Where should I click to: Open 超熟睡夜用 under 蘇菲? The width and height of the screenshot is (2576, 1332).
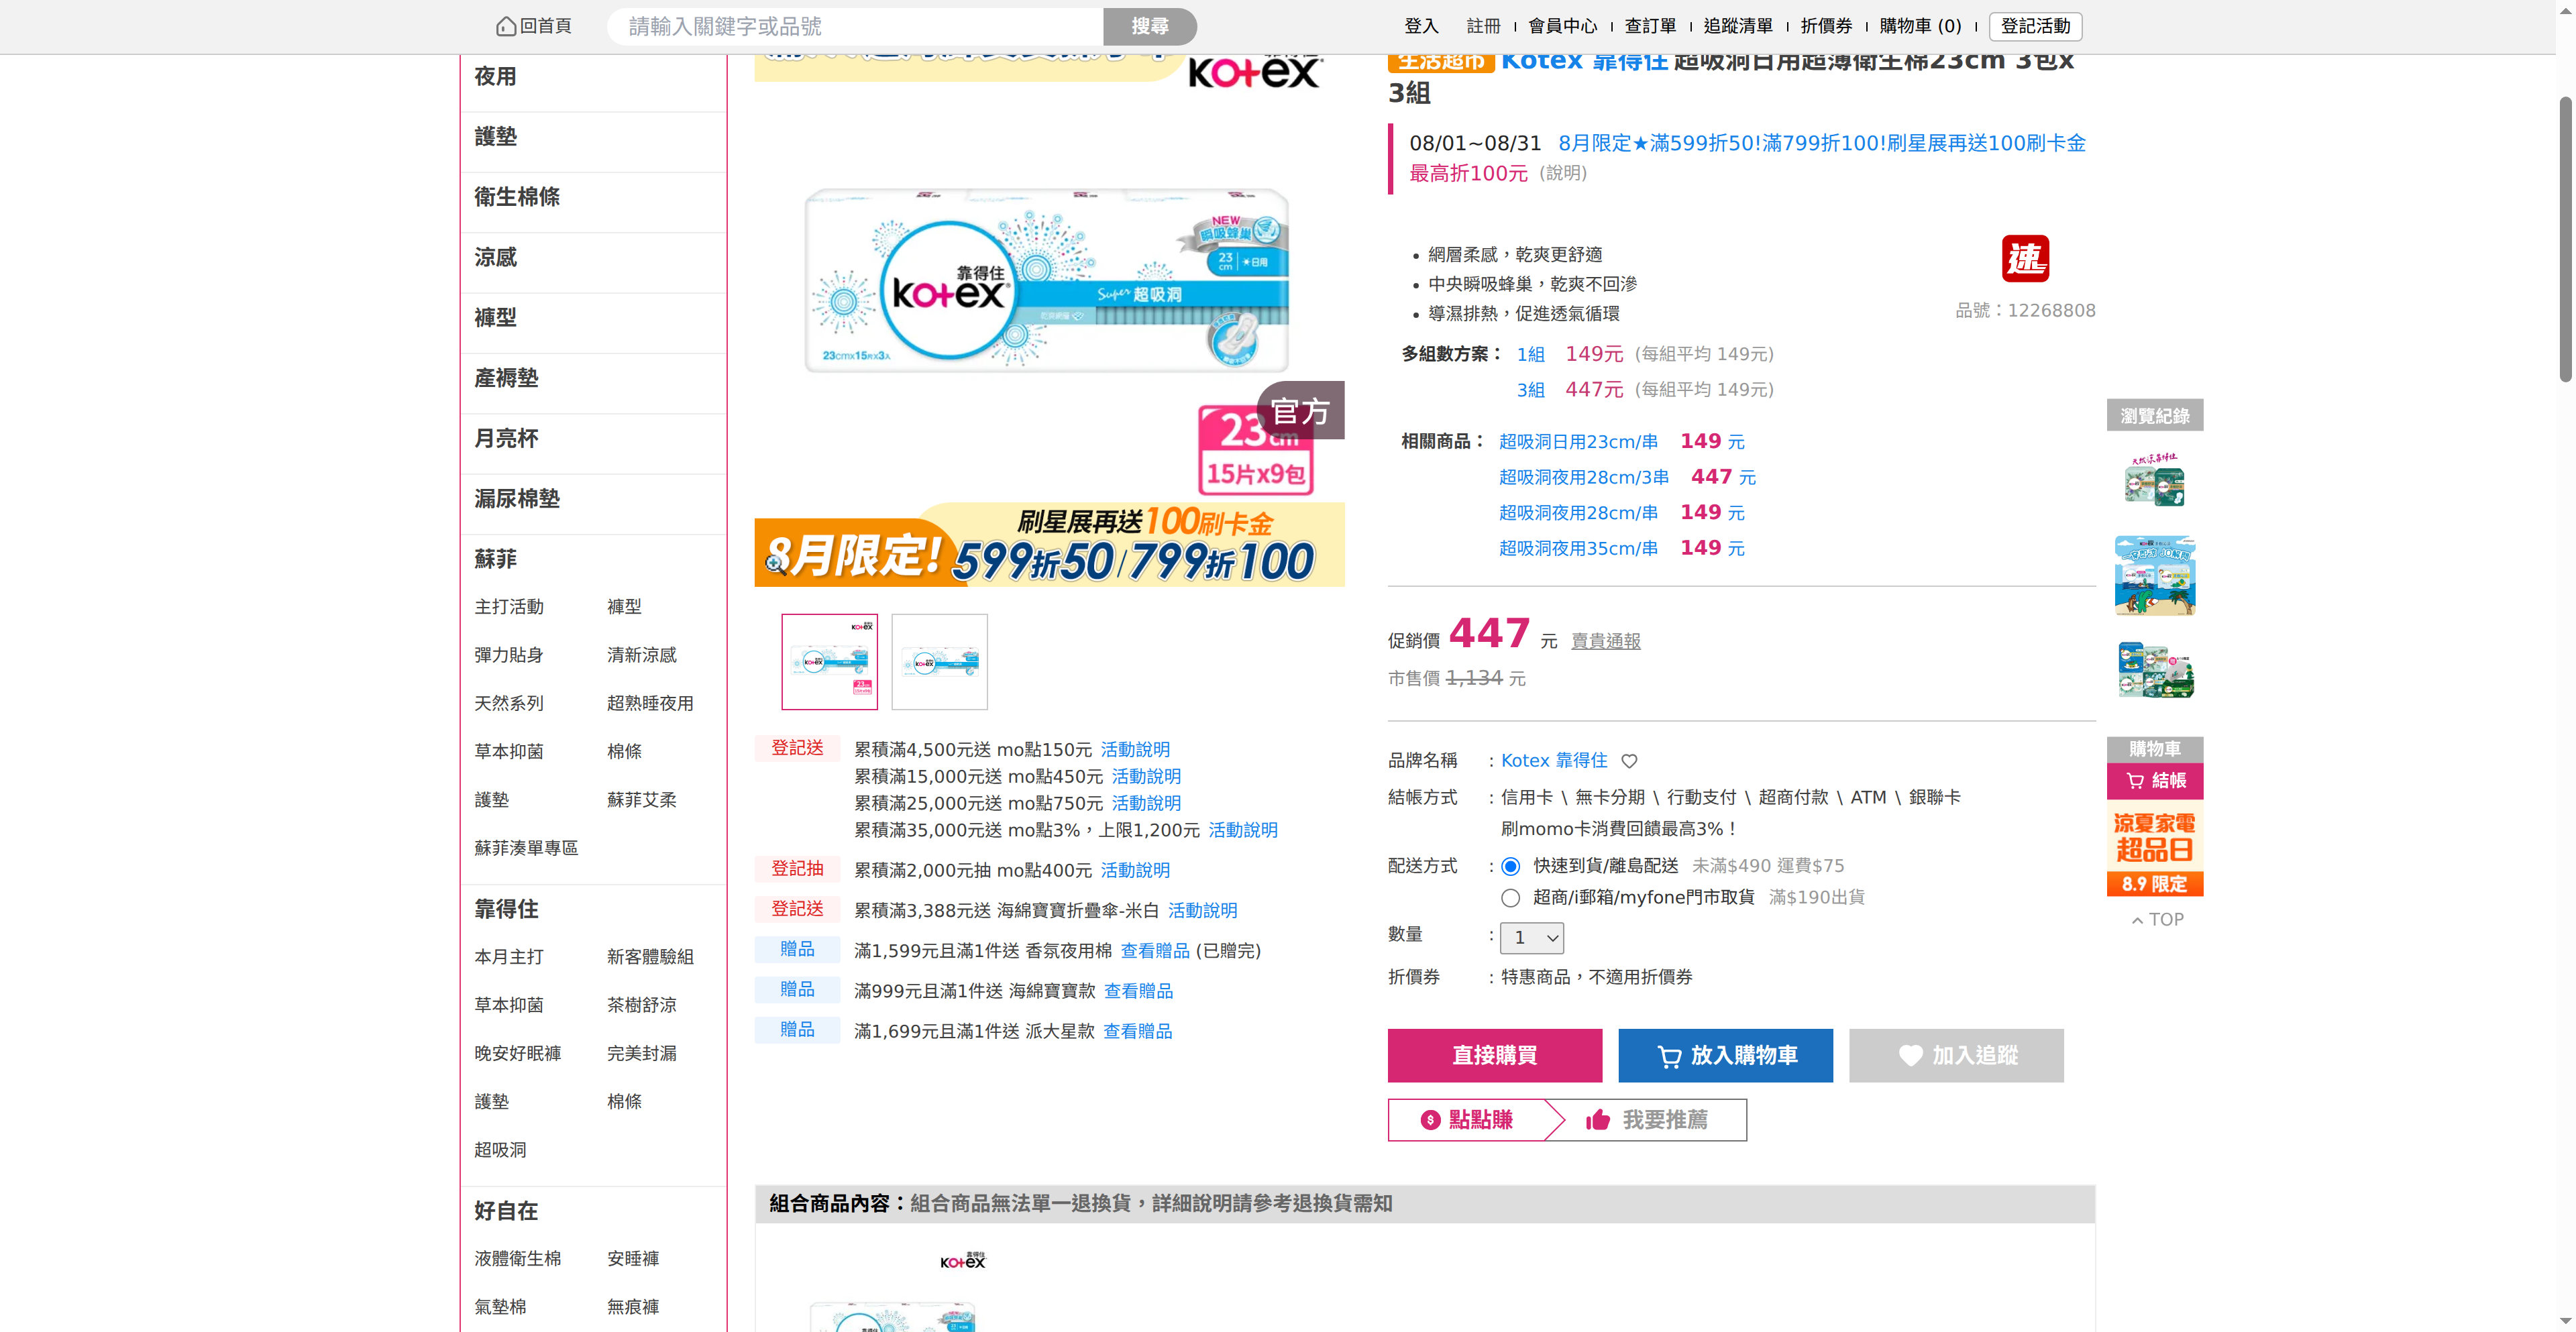(x=650, y=704)
